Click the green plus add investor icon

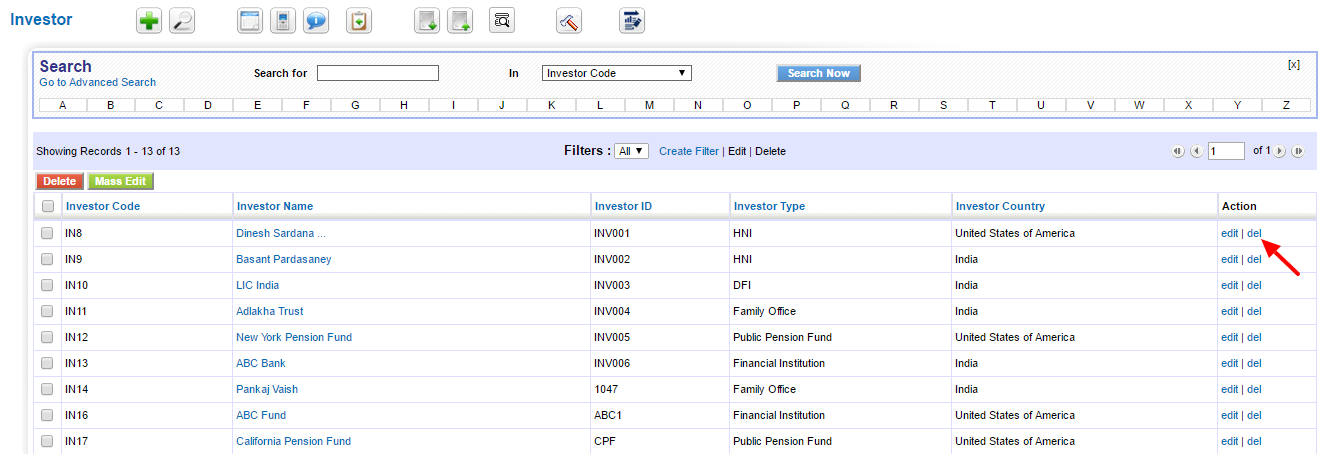click(x=149, y=21)
